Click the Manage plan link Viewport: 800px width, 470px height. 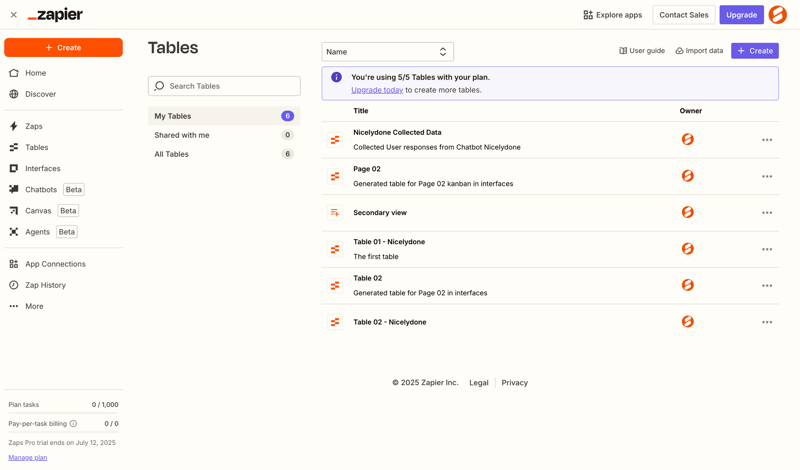click(x=28, y=457)
